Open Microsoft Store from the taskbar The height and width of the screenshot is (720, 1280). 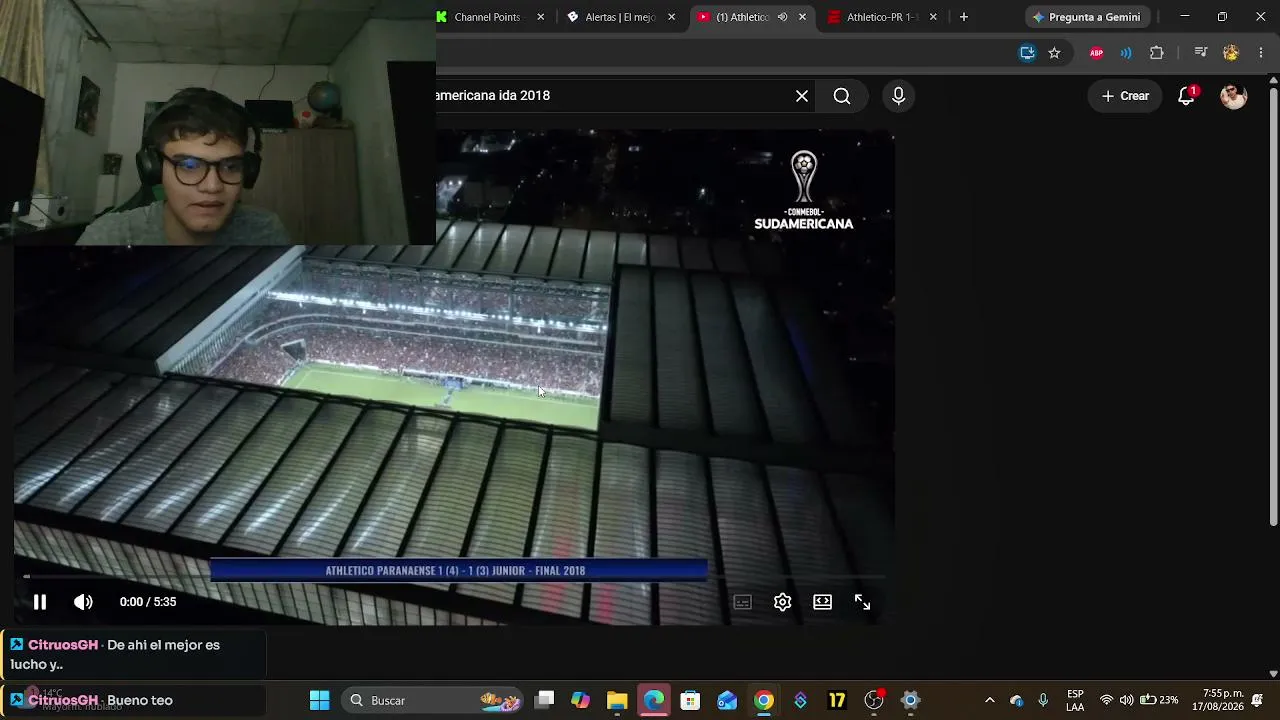tap(690, 700)
